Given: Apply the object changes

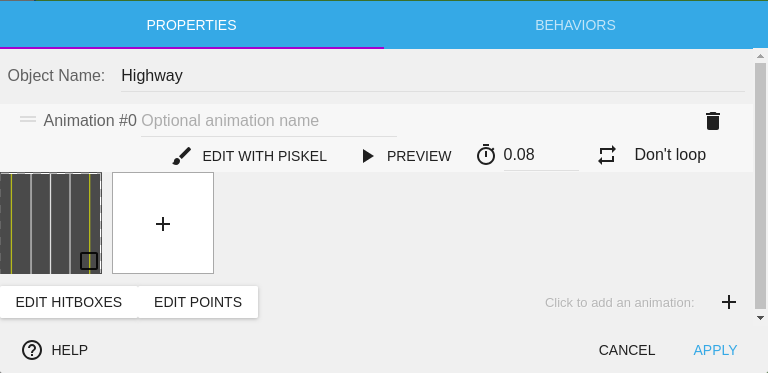Looking at the screenshot, I should coord(715,350).
